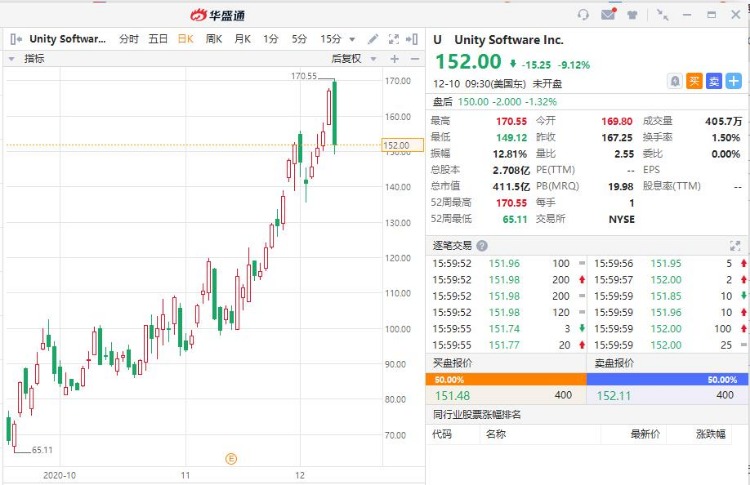Zoom in chart with plus icon
The height and width of the screenshot is (485, 750).
(x=395, y=59)
